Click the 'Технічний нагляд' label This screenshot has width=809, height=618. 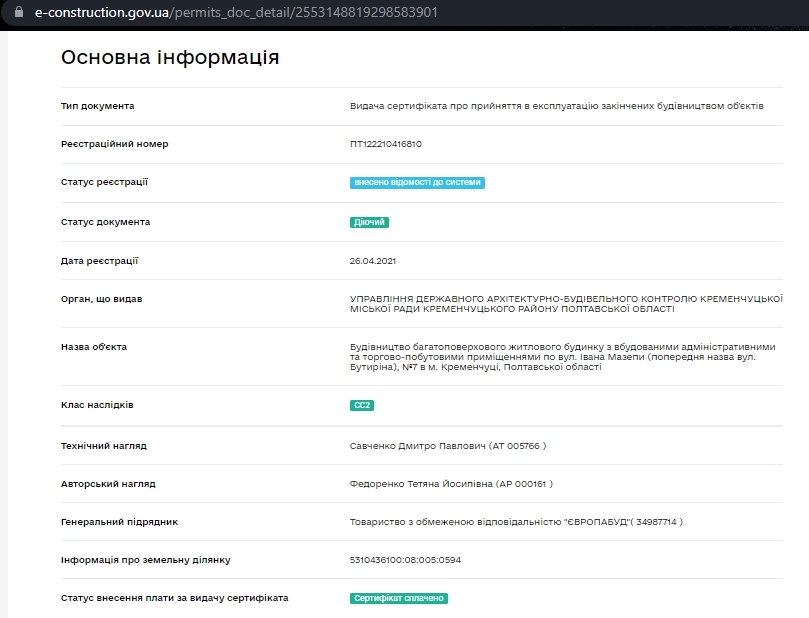point(104,446)
